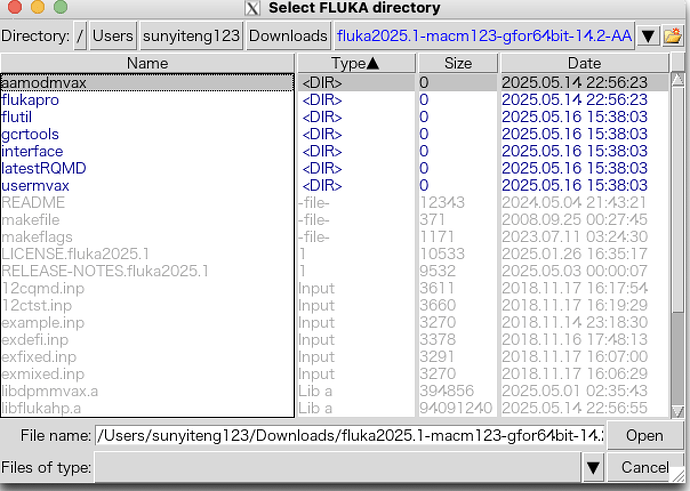
Task: Click size value 394856
Action: point(447,391)
